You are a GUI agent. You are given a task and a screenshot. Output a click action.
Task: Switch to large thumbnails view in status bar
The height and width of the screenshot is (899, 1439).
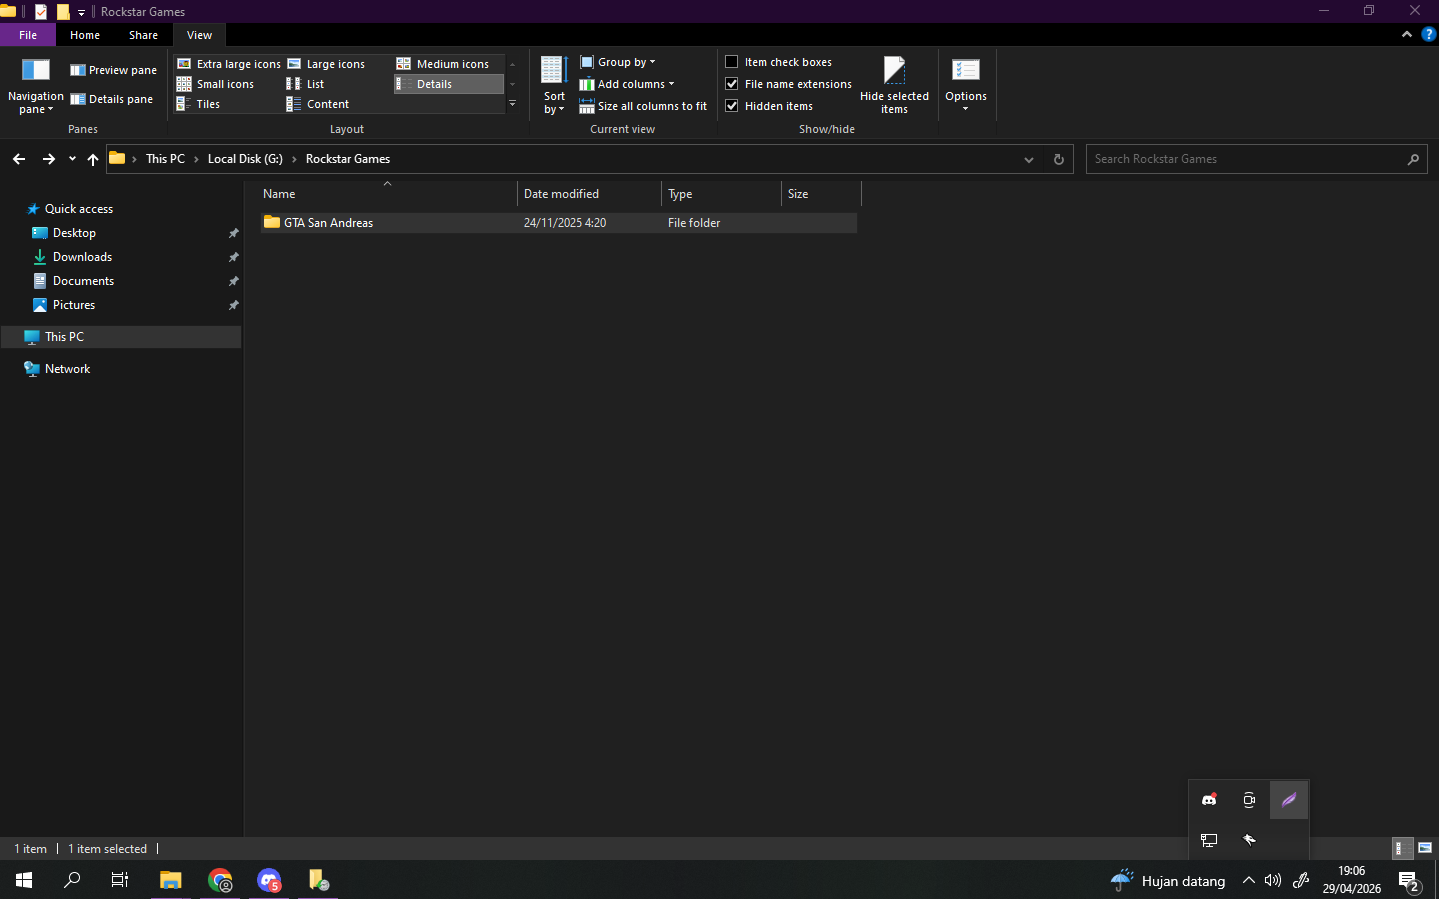click(x=1425, y=848)
